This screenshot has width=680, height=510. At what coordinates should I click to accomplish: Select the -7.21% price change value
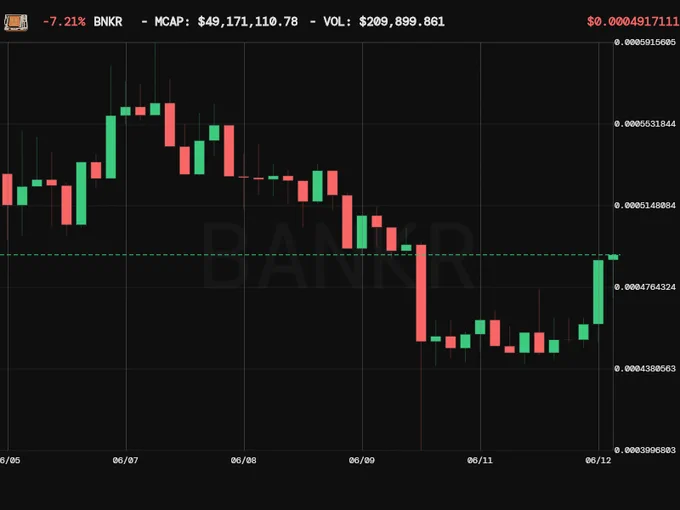coord(64,22)
